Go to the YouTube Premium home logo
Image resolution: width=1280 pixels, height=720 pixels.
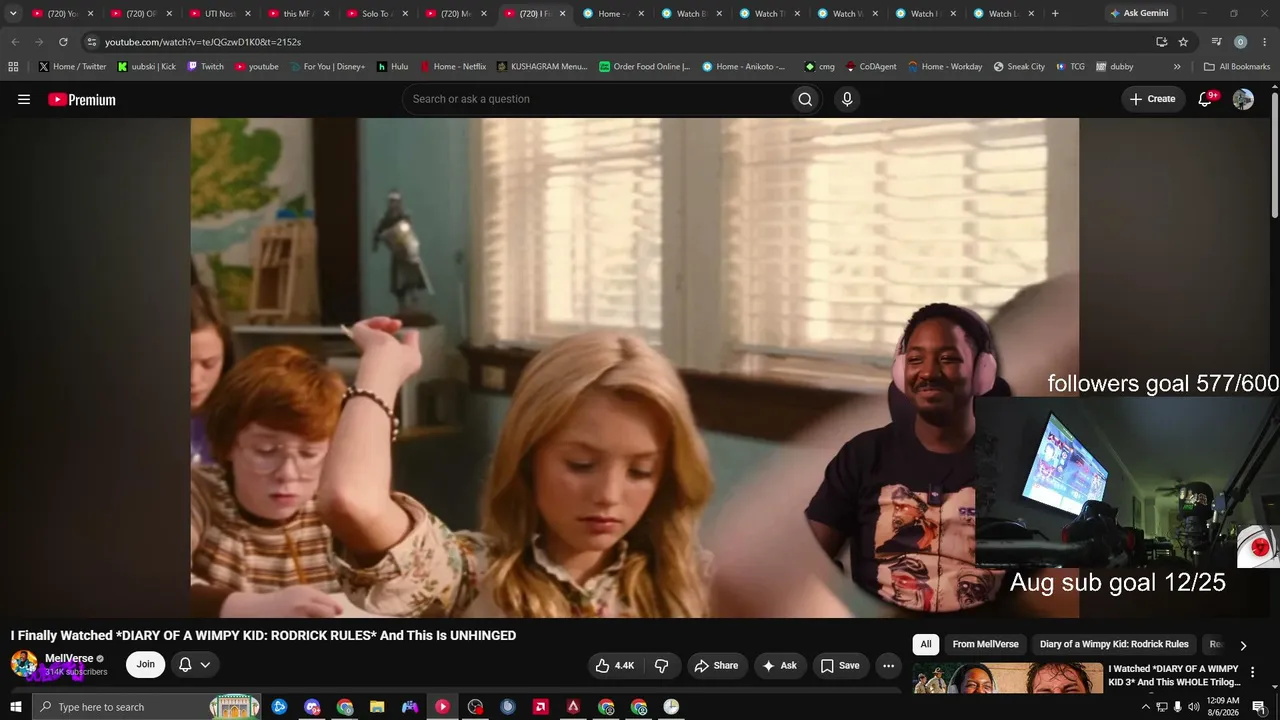coord(82,99)
